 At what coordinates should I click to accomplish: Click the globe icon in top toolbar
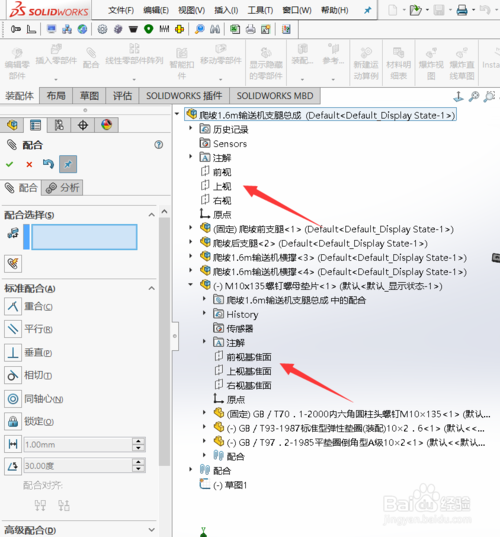pyautogui.click(x=82, y=29)
